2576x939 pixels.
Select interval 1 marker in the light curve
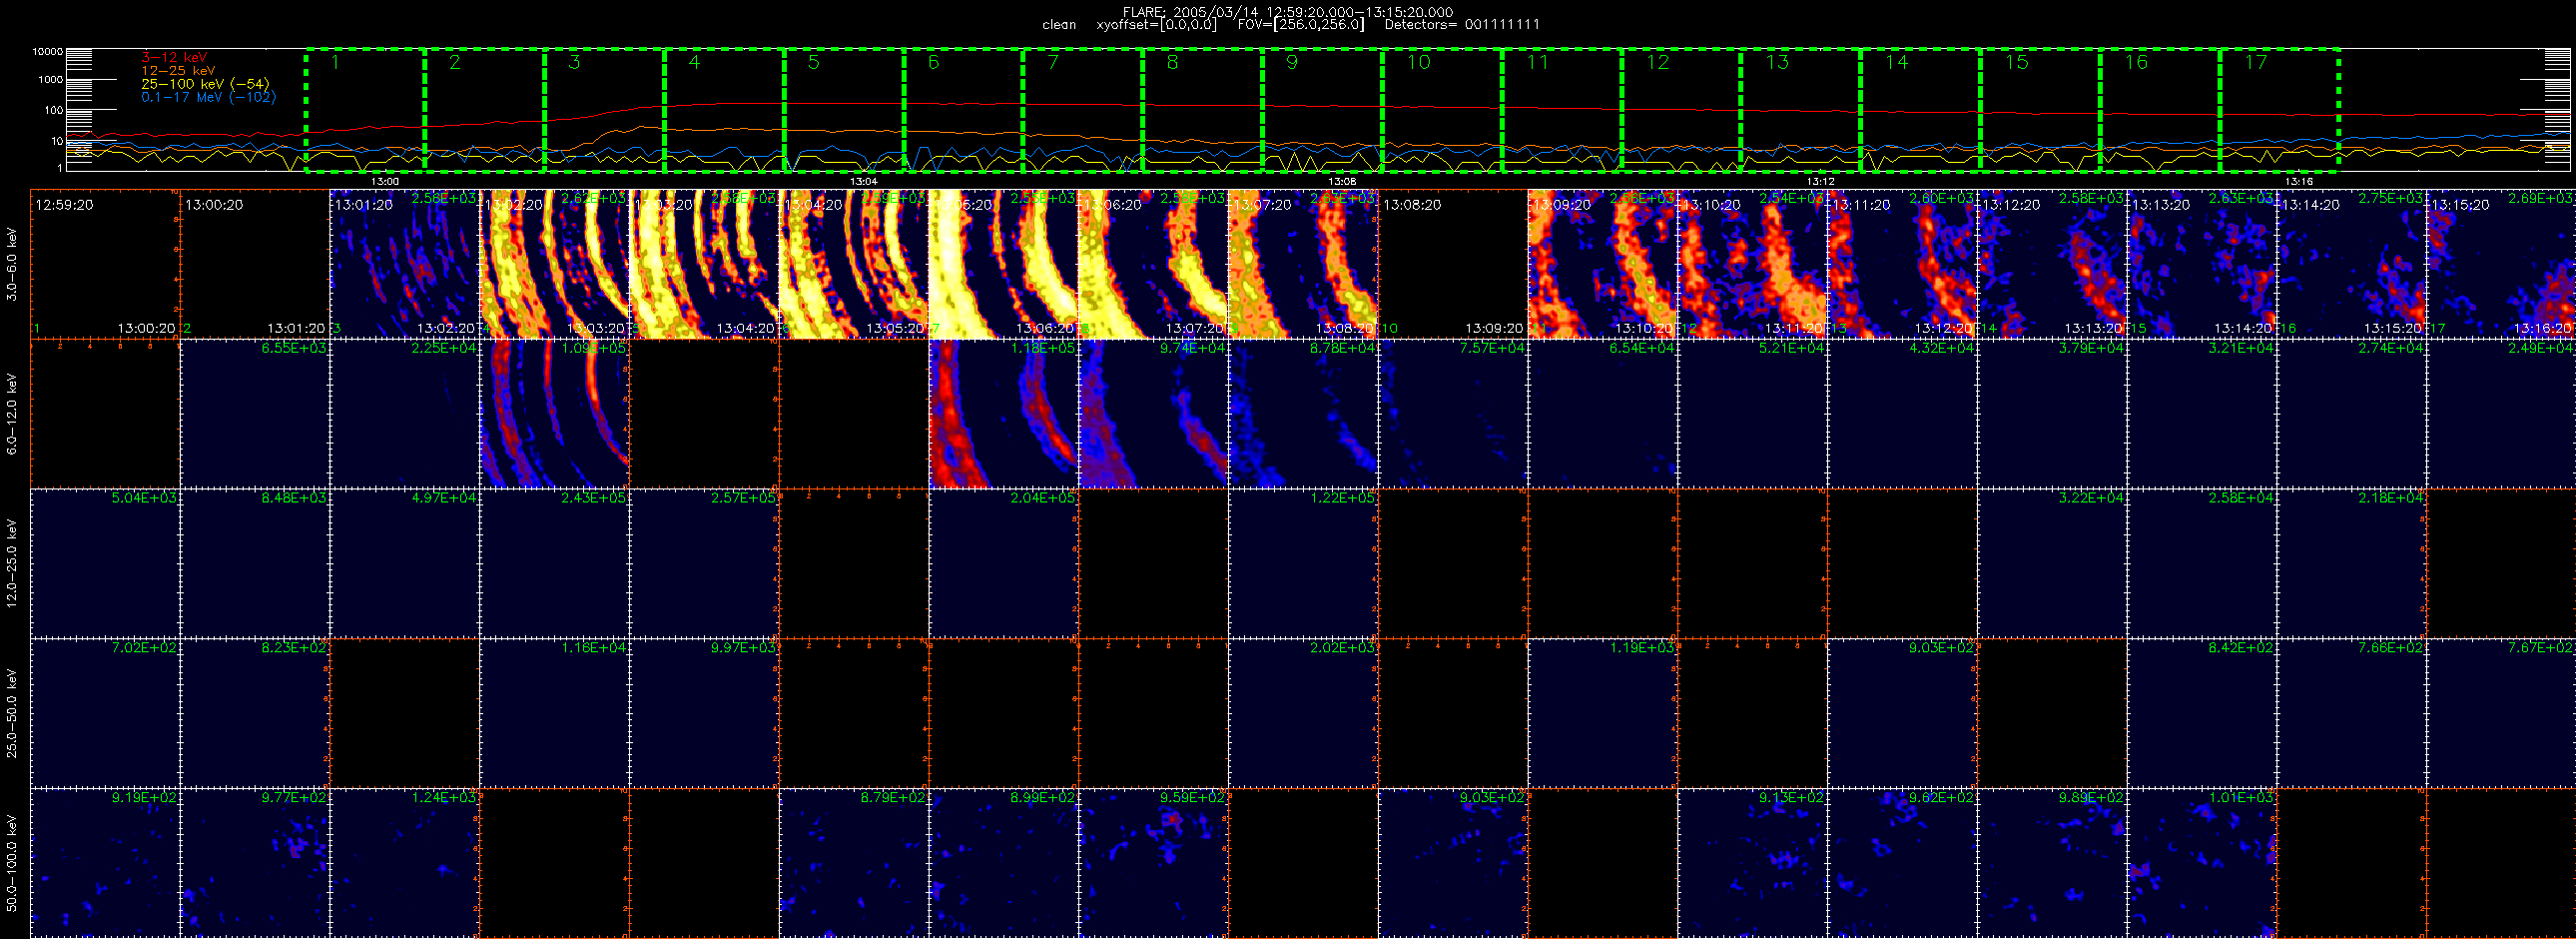tap(336, 62)
